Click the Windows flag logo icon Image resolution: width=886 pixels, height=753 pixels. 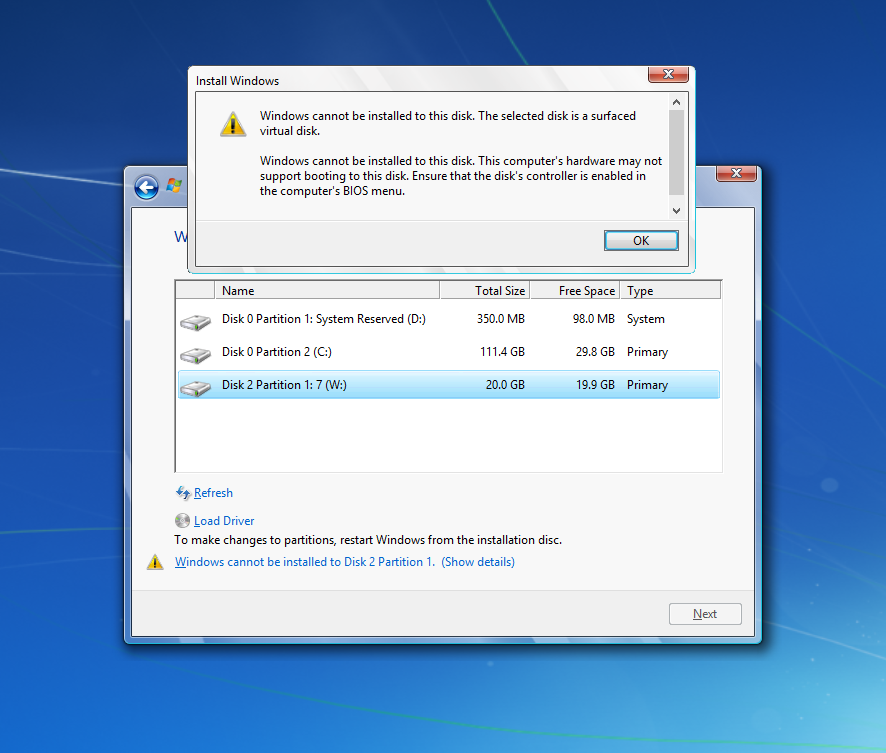[x=173, y=185]
